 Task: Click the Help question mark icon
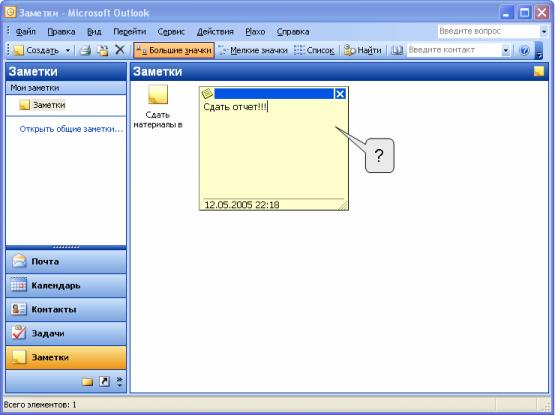coord(524,51)
